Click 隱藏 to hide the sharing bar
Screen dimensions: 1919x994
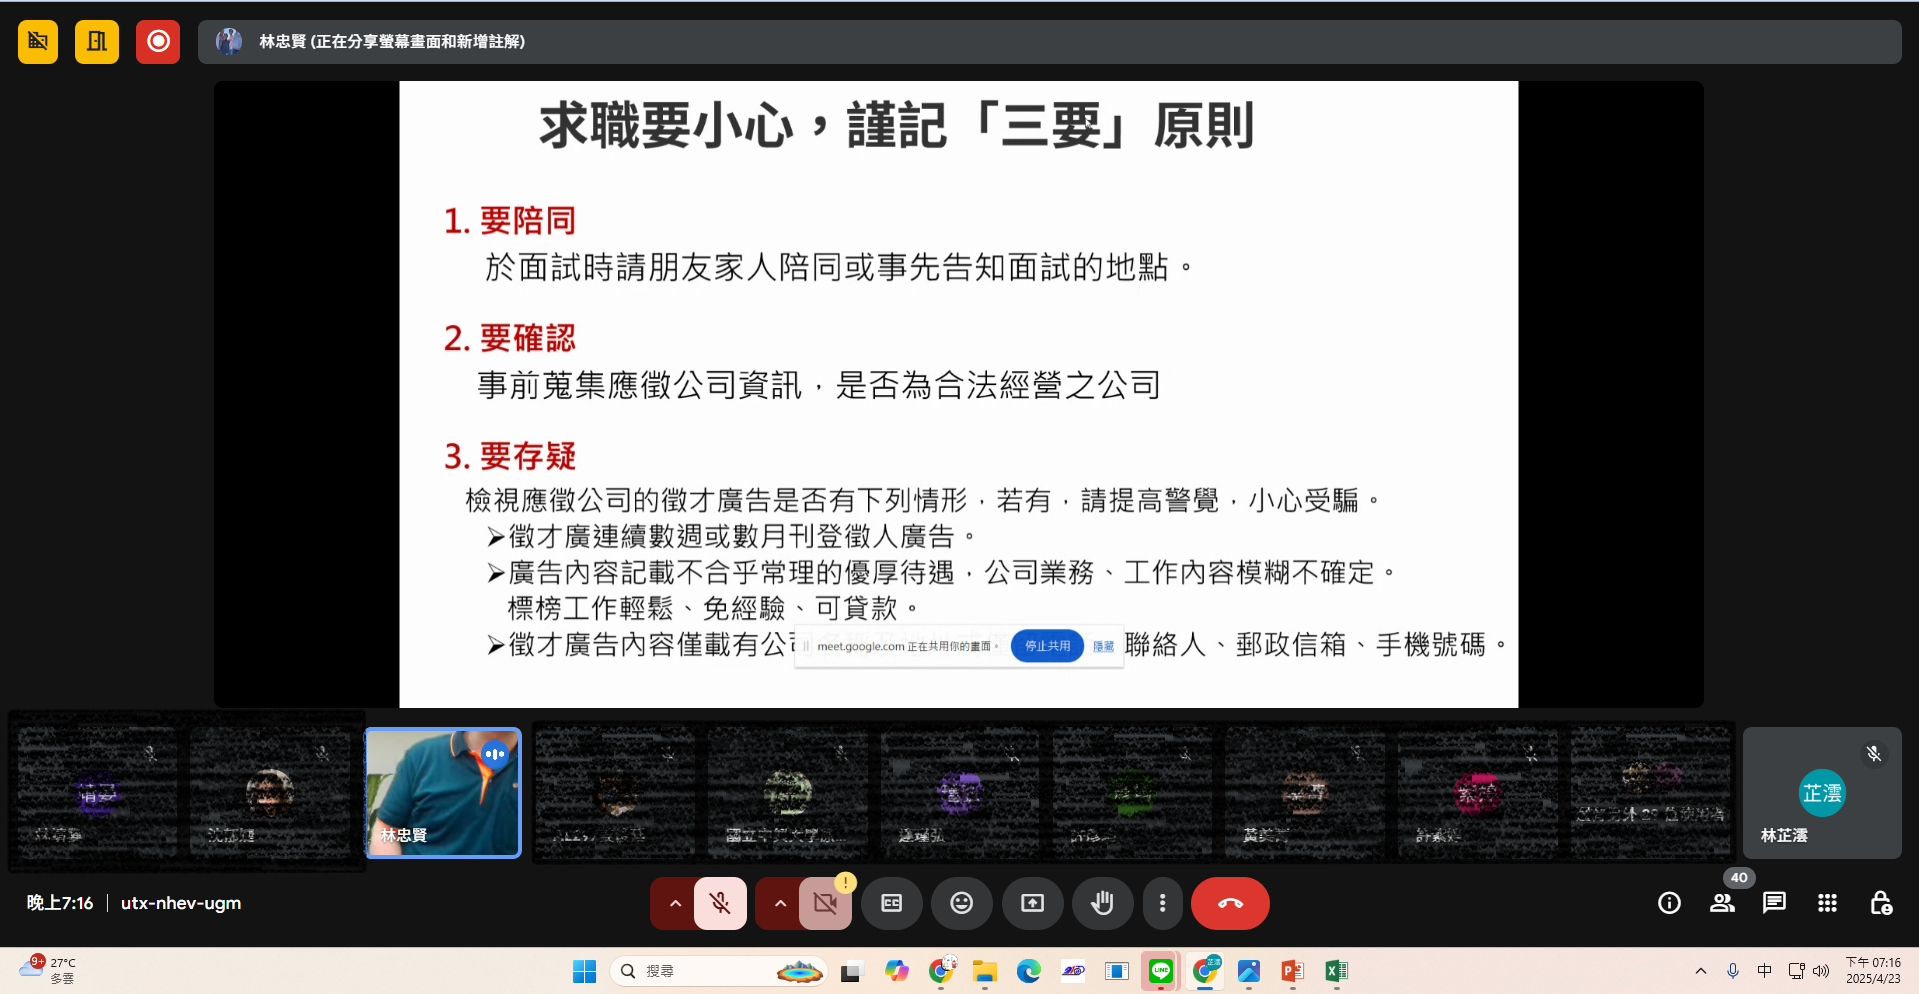(1103, 646)
